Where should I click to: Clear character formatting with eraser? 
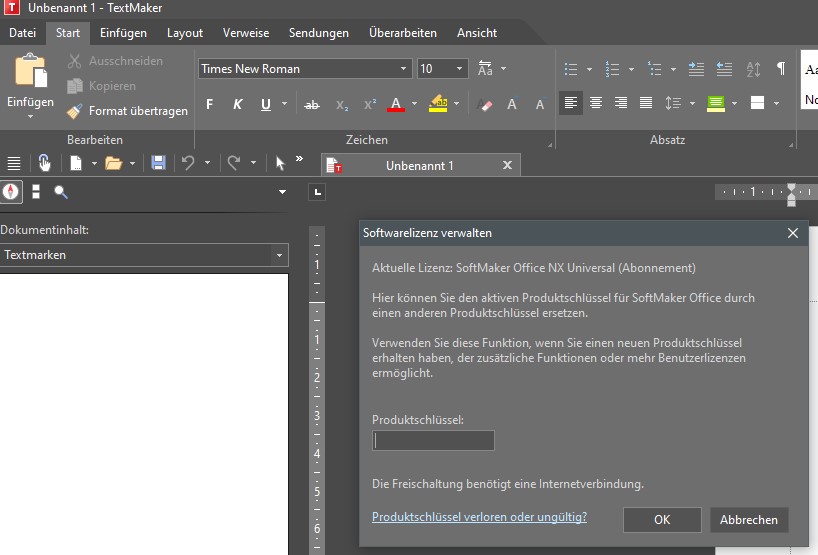[x=485, y=105]
